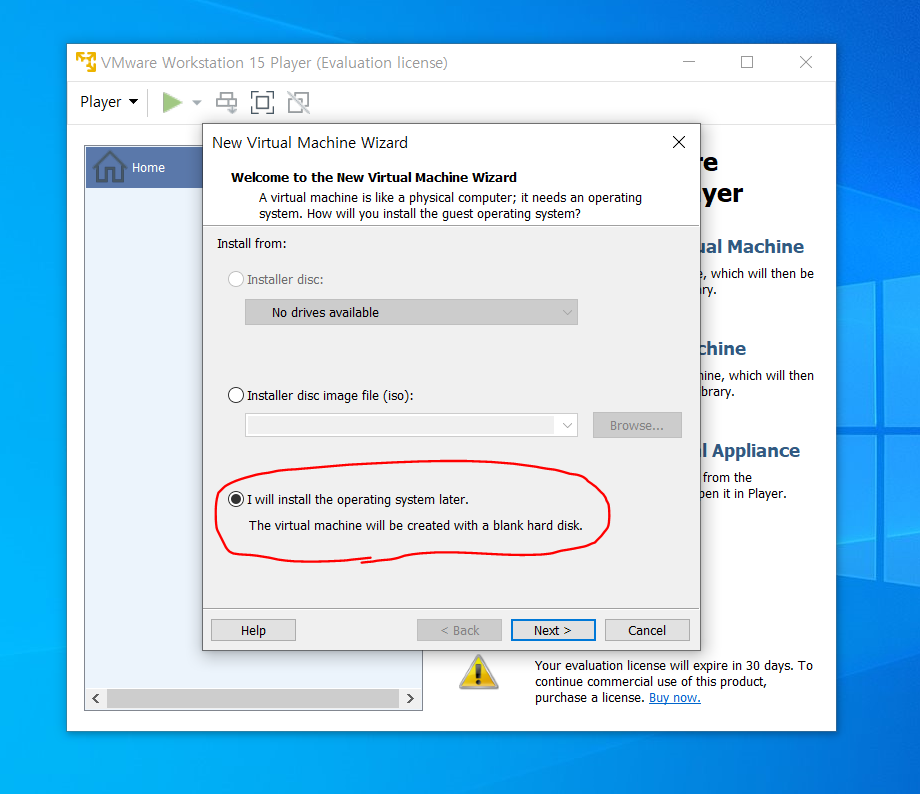Click the library scrollbar right arrow
This screenshot has height=794, width=920.
[410, 698]
